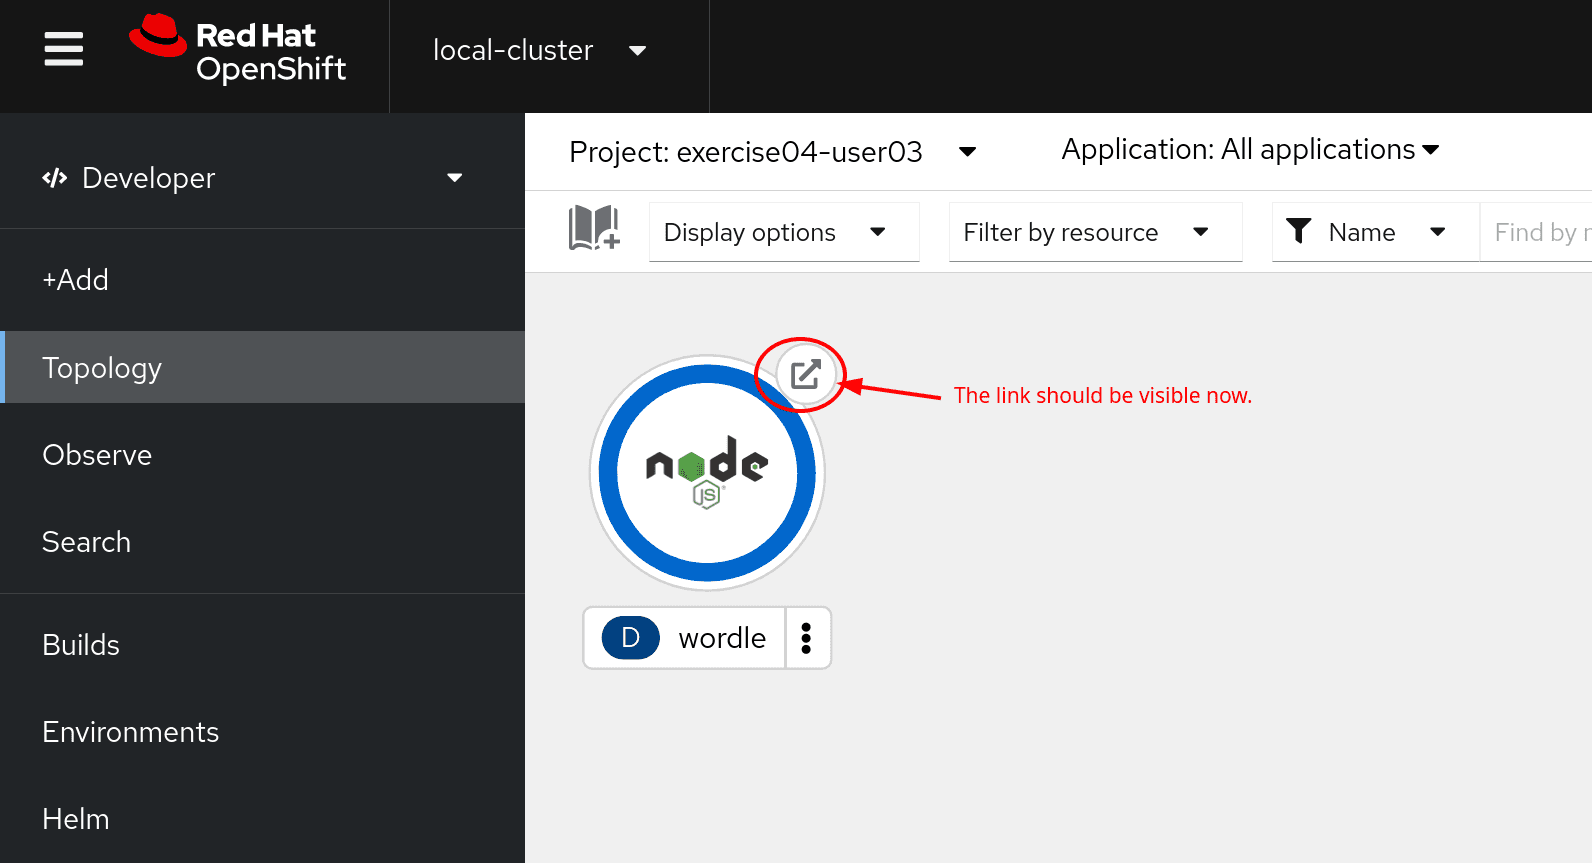Open the wordle route URL link icon

click(805, 375)
